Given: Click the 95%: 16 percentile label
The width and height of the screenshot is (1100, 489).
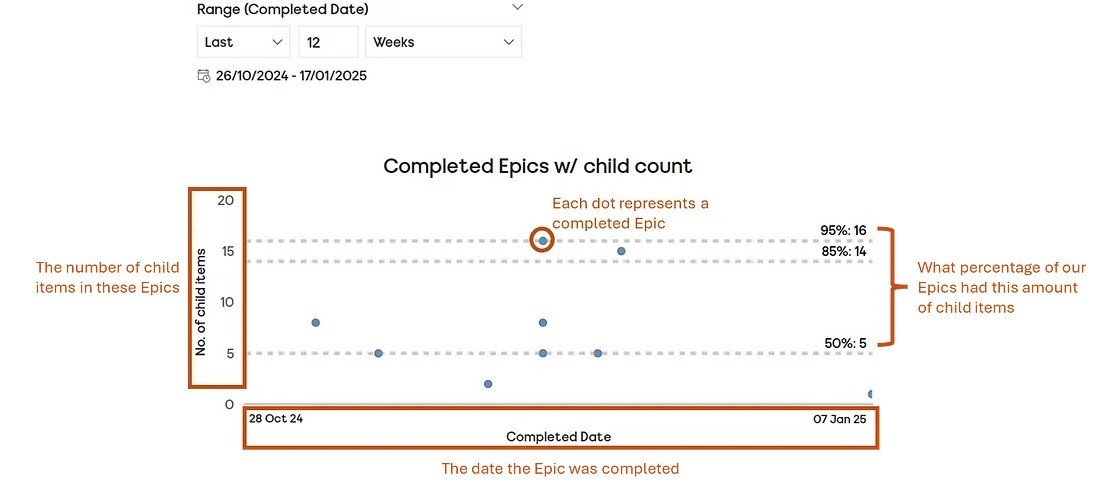Looking at the screenshot, I should click(x=844, y=230).
